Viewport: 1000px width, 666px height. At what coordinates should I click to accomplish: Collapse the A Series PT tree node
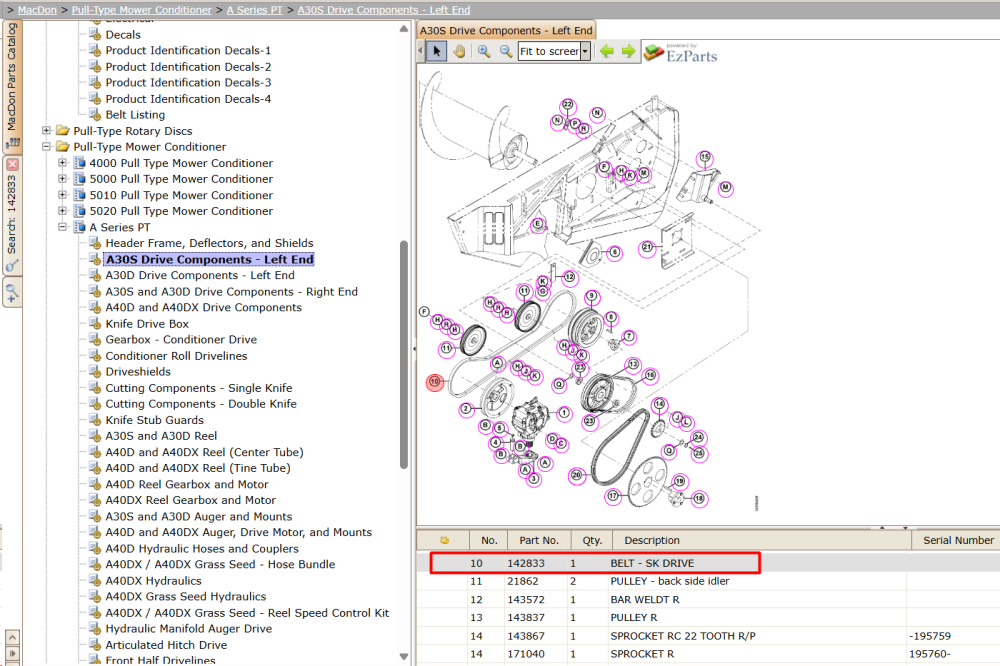tap(62, 227)
